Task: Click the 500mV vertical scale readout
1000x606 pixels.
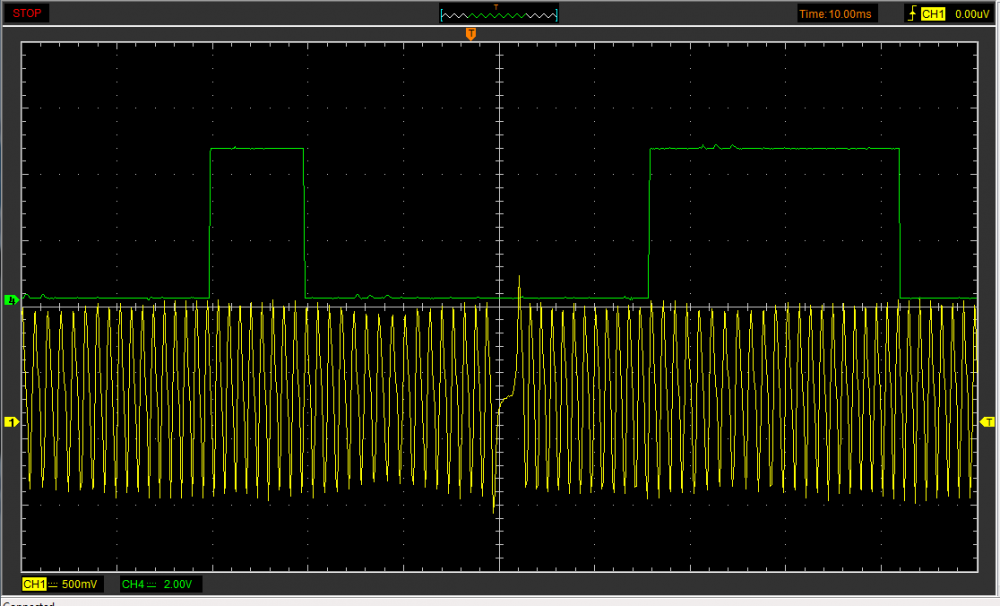Action: [79, 583]
